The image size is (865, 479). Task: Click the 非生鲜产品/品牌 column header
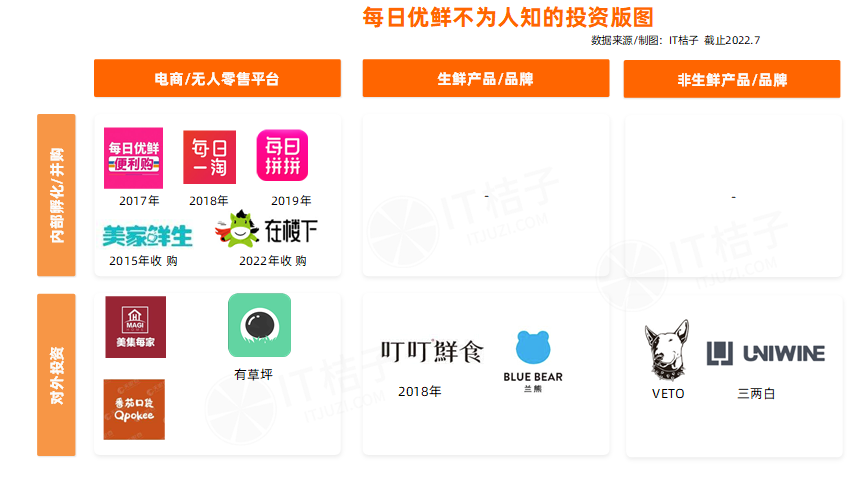[x=732, y=79]
